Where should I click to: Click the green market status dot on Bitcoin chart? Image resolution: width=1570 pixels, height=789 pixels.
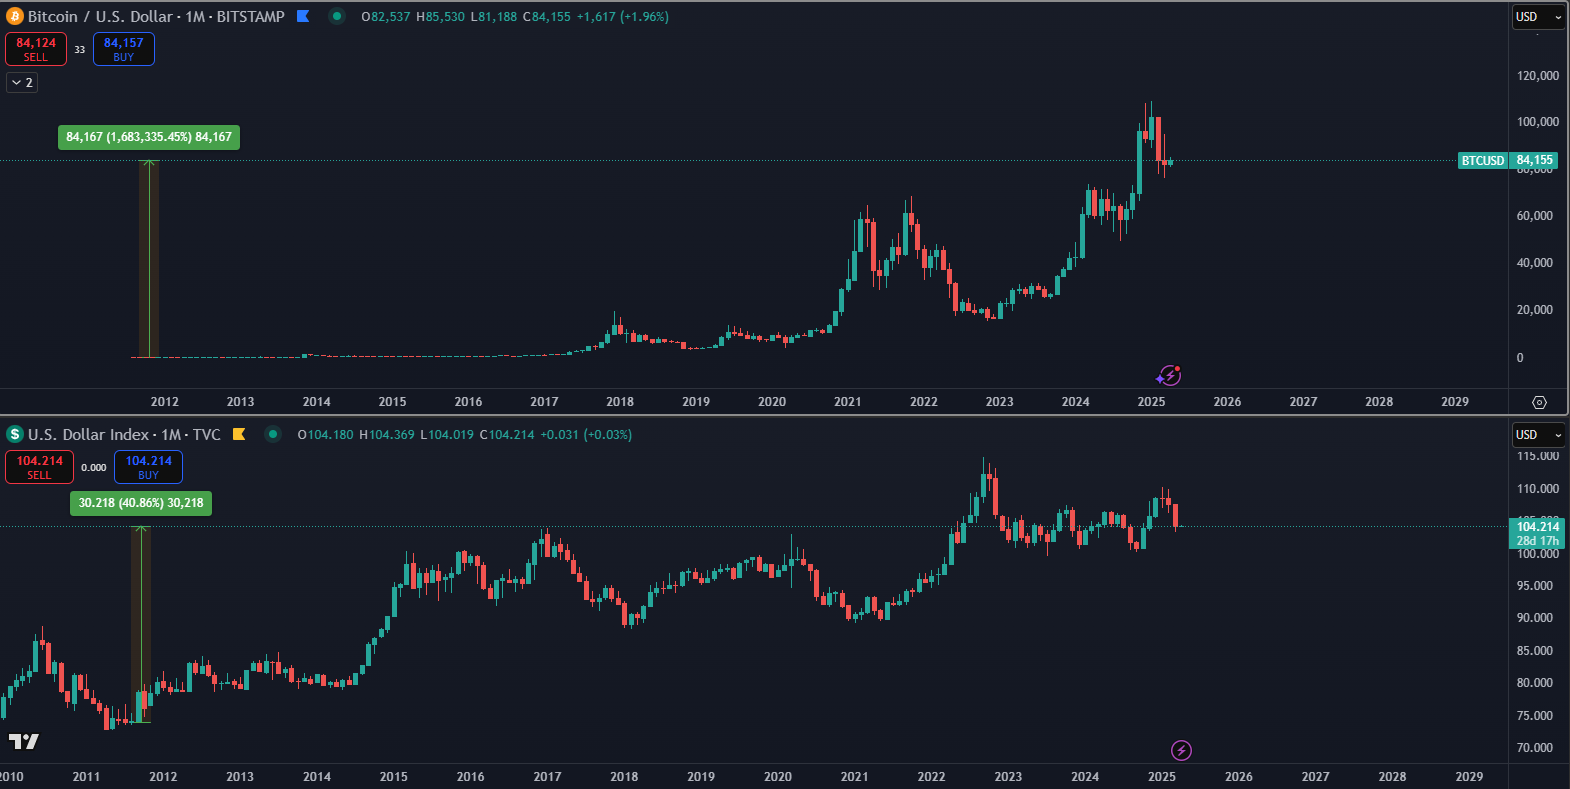tap(337, 16)
